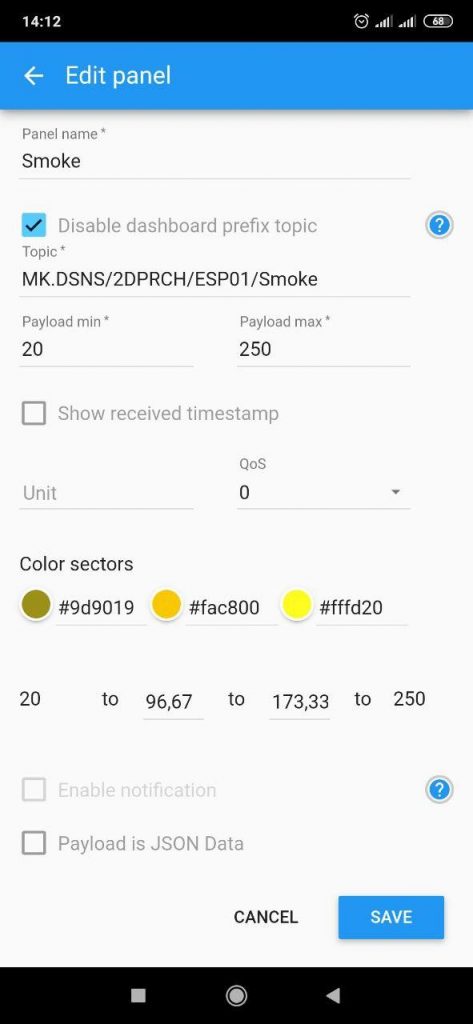
Task: Open help icon beside Disable dashboard prefix topic
Action: [x=439, y=226]
